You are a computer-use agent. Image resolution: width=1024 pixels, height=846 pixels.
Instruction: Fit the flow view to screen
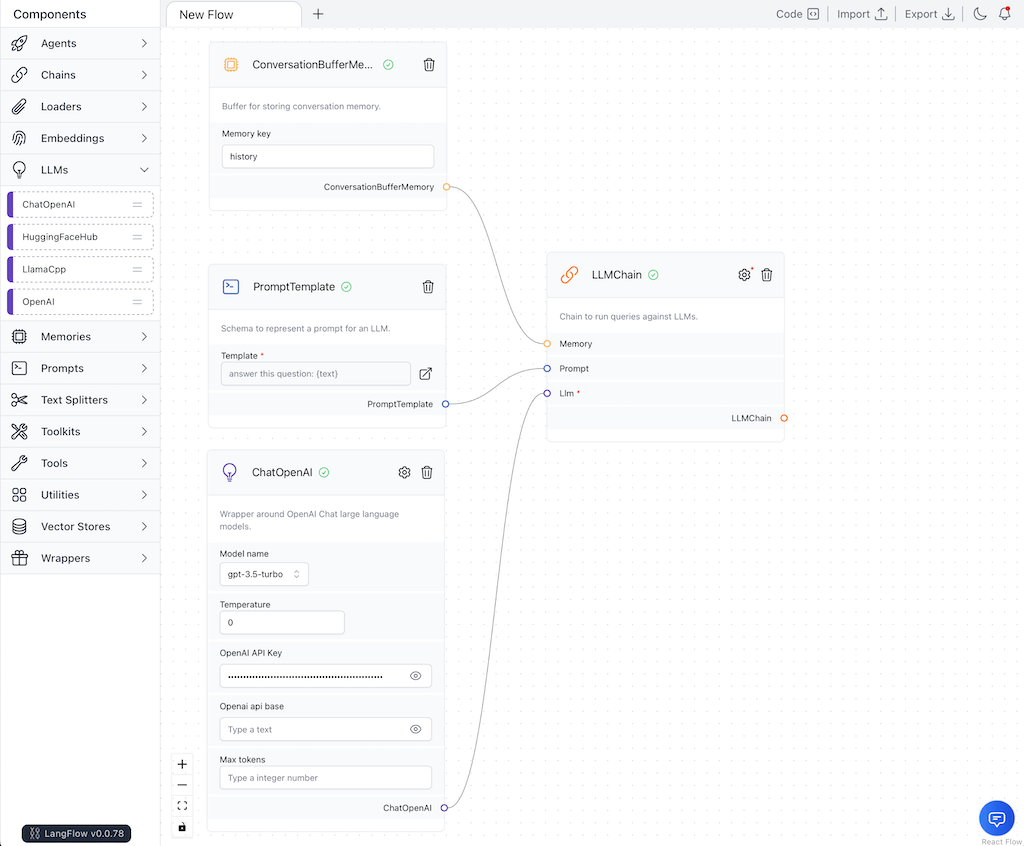pos(182,806)
